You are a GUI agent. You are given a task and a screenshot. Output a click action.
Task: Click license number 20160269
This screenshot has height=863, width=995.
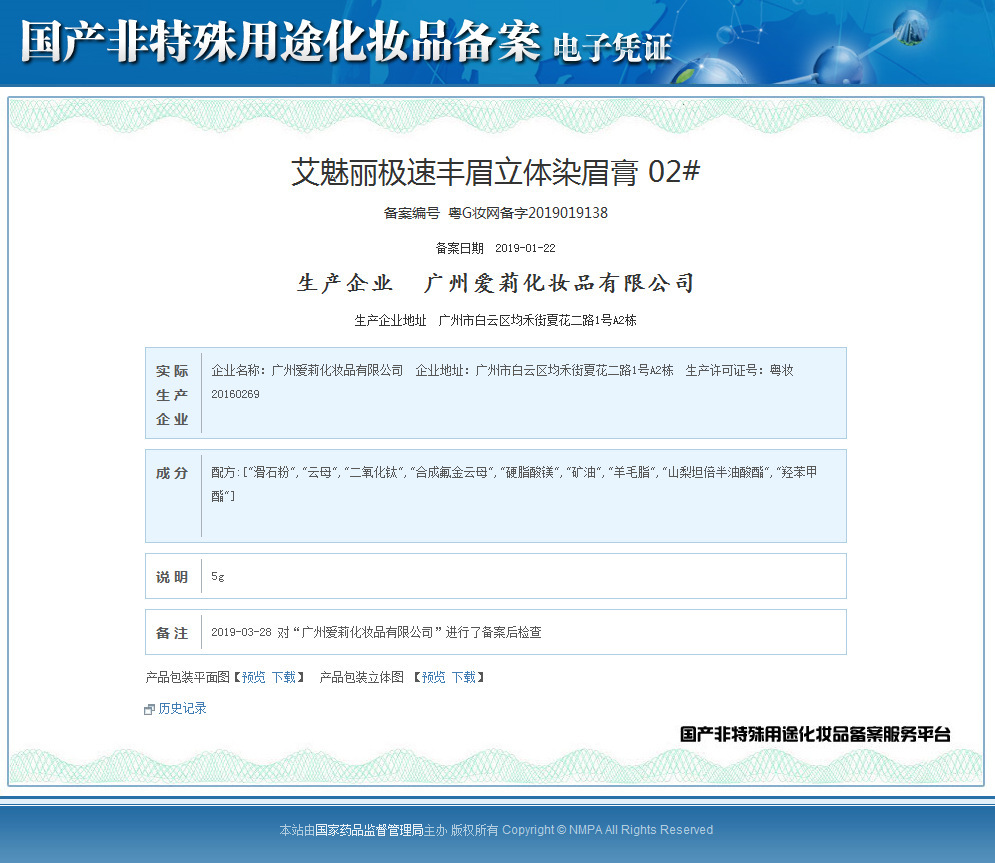click(x=235, y=394)
